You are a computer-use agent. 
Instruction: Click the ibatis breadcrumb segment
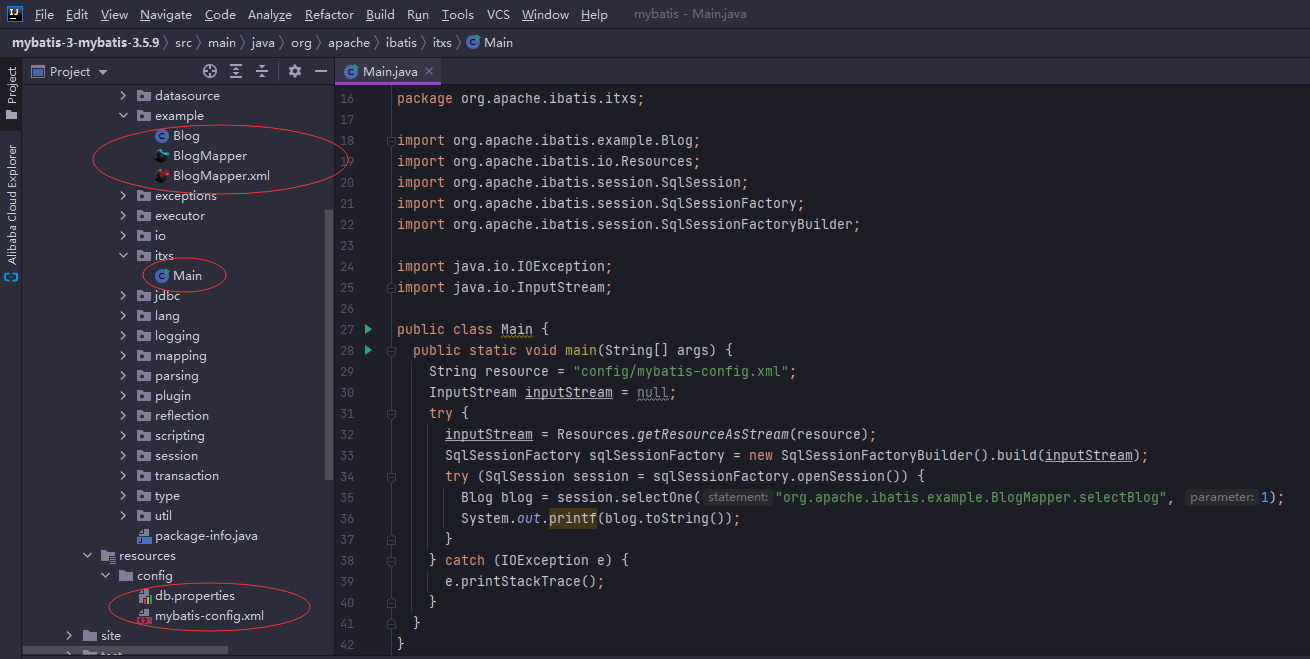coord(401,43)
